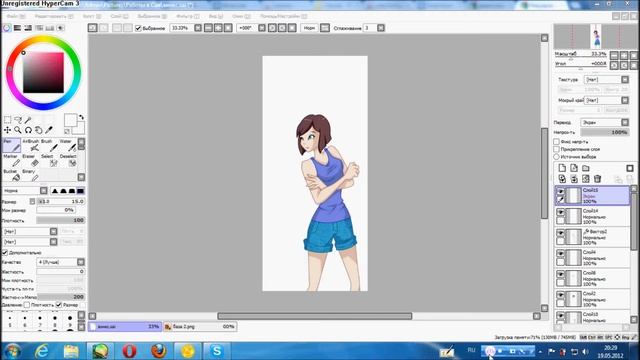Adjust the layer Непроз-ть opacity slider
640x360 pixels.
[605, 132]
